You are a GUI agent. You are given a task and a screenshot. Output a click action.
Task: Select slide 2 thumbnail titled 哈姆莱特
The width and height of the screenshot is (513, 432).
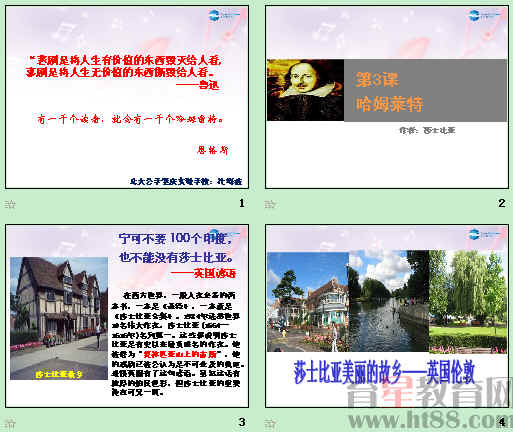pos(387,97)
